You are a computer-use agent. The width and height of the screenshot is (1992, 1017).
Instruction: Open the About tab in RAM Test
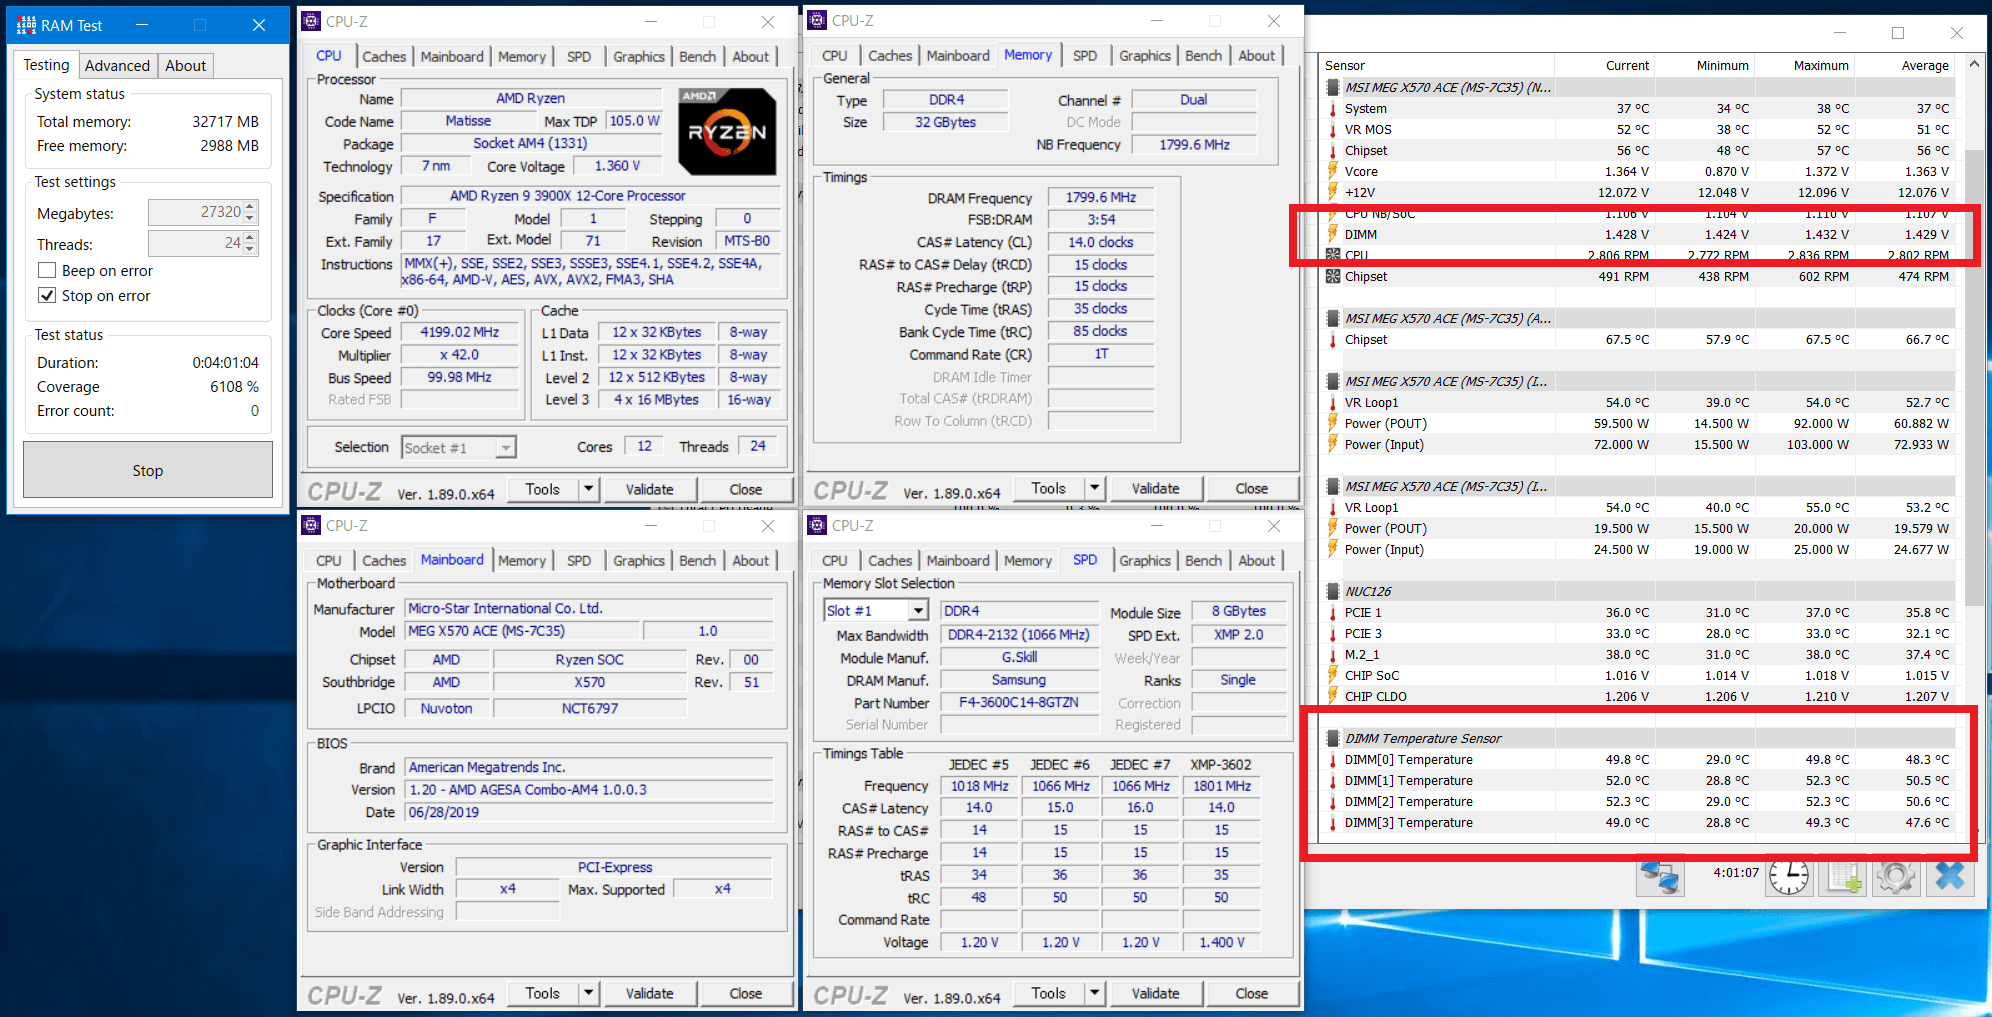185,65
